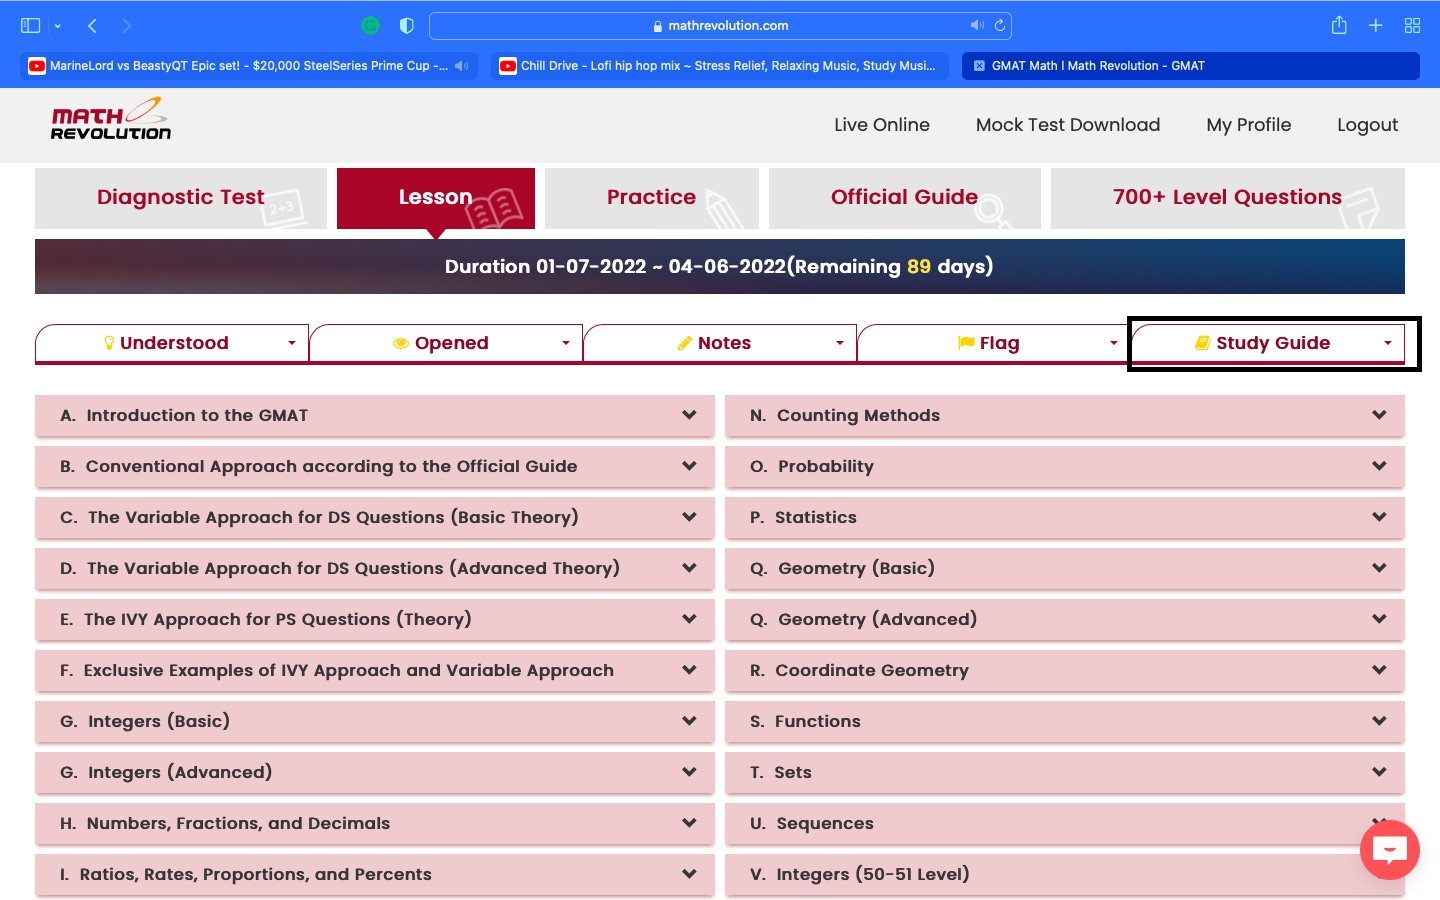
Task: Click the Safari Share icon
Action: click(x=1339, y=25)
